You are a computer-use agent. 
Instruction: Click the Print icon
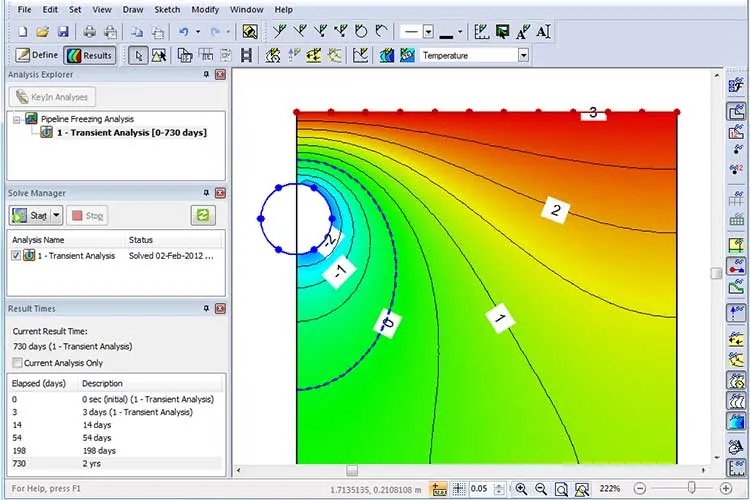89,32
